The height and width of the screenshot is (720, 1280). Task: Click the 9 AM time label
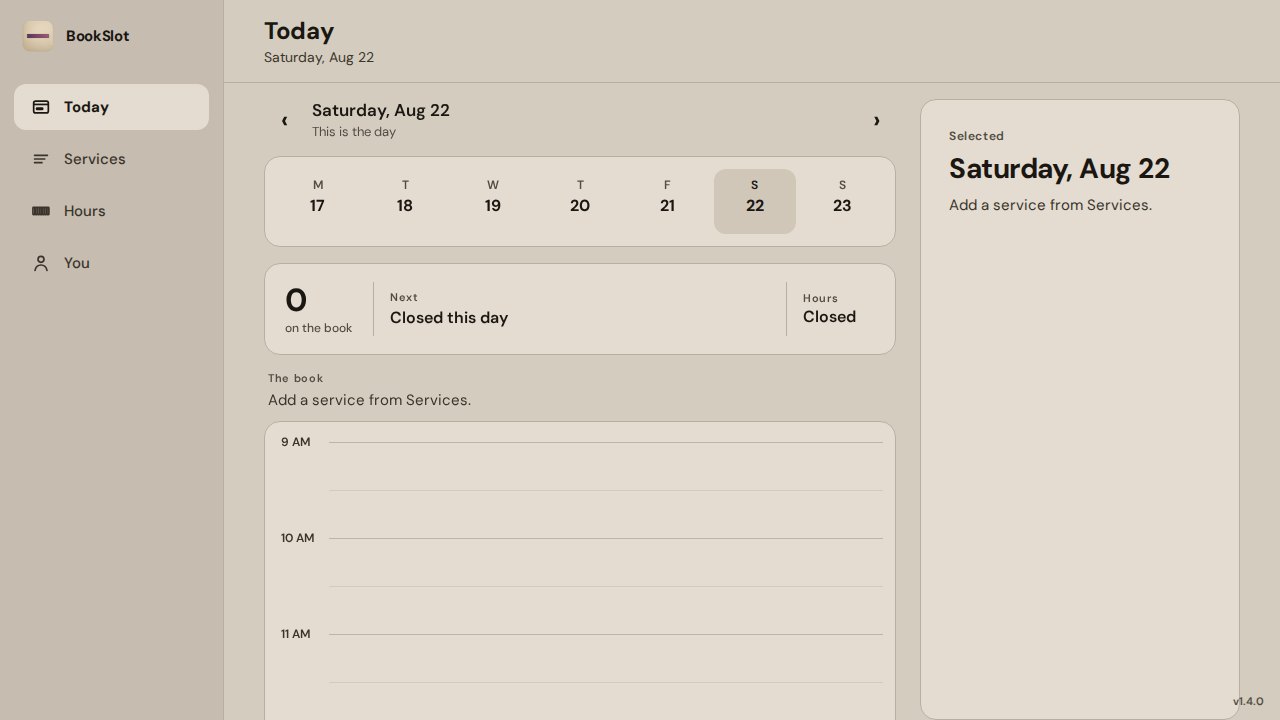pyautogui.click(x=295, y=442)
